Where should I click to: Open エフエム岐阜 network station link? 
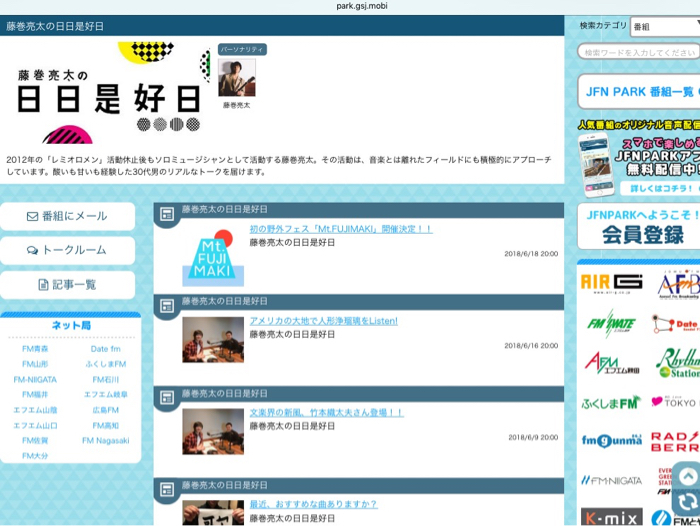tap(106, 394)
